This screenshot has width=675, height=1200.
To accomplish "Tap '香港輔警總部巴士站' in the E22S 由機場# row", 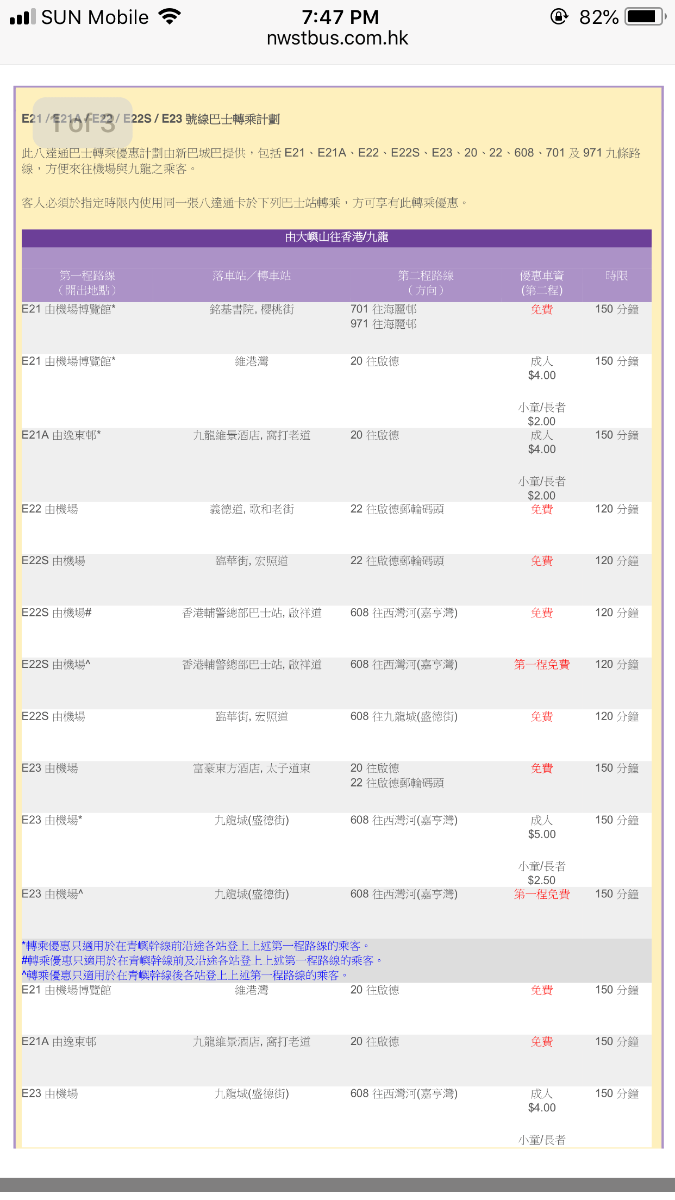I will 234,613.
